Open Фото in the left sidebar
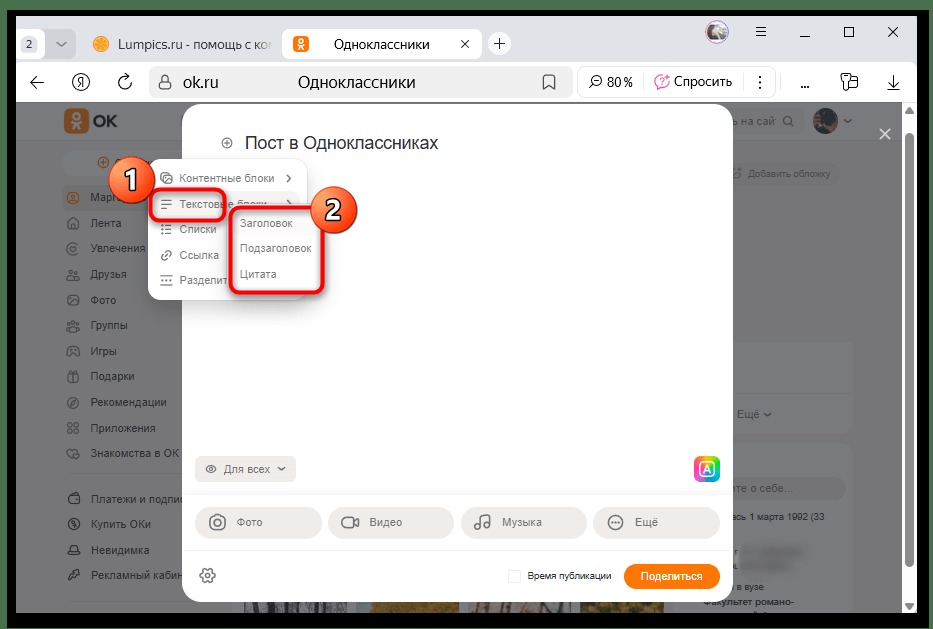Screen dimensions: 933x629 coord(103,300)
